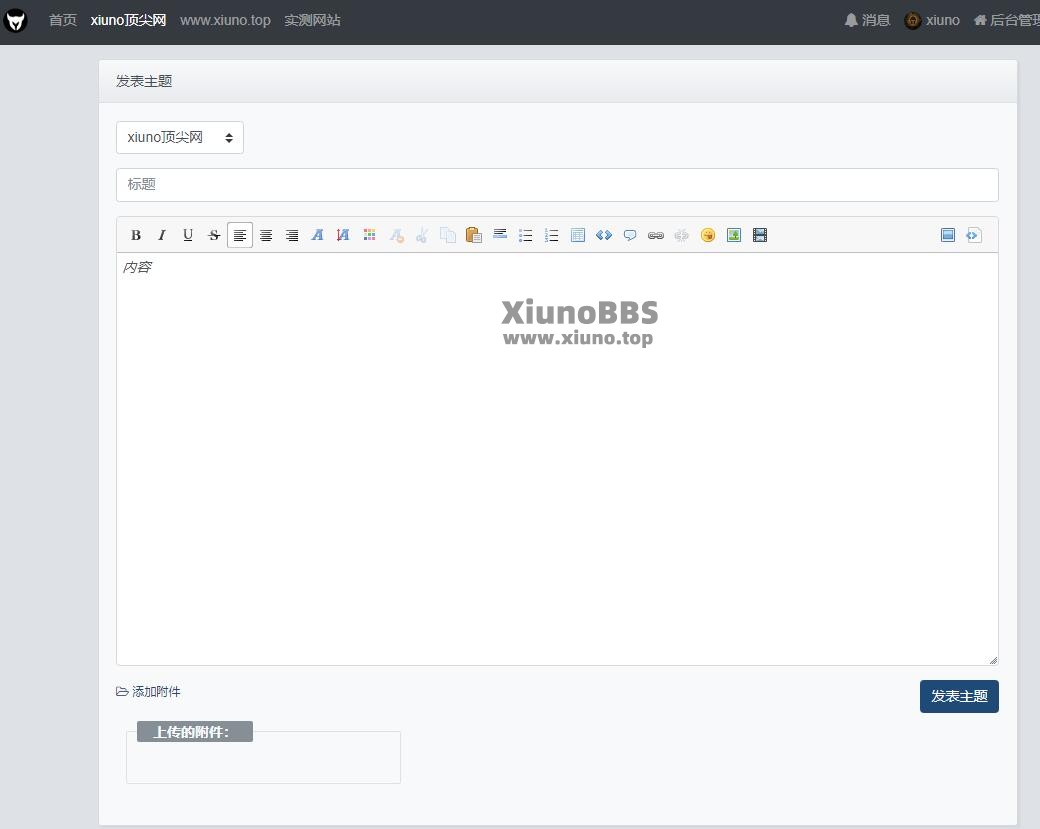
Task: Go to 首页 in the top navigation
Action: [x=63, y=21]
